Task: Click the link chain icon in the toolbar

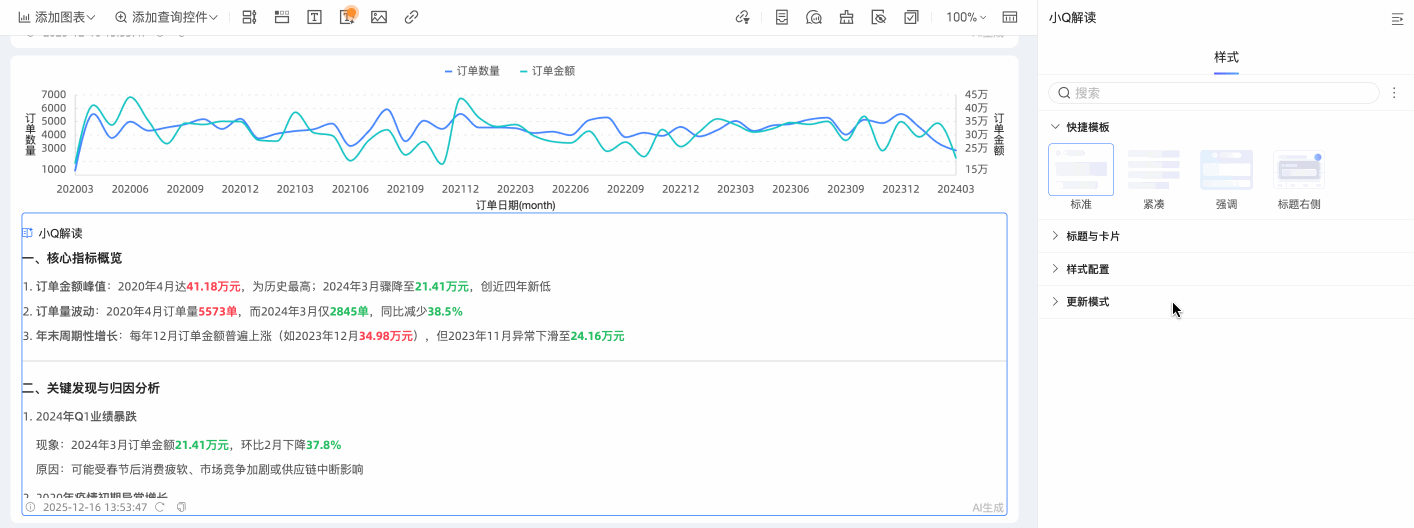Action: pyautogui.click(x=411, y=17)
